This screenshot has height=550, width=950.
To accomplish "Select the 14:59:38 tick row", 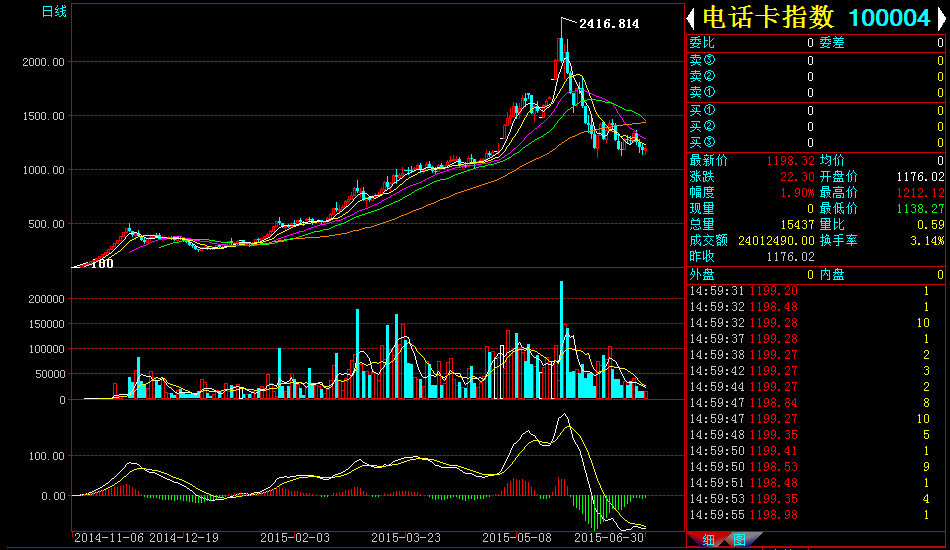I will click(816, 355).
